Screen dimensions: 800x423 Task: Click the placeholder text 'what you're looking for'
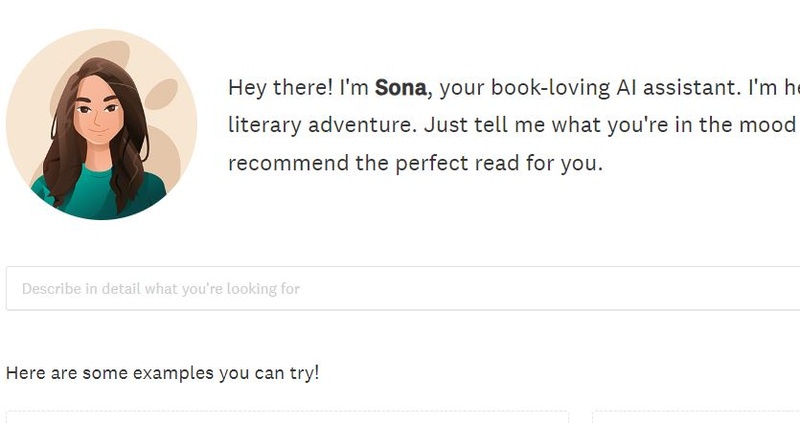[x=222, y=289]
